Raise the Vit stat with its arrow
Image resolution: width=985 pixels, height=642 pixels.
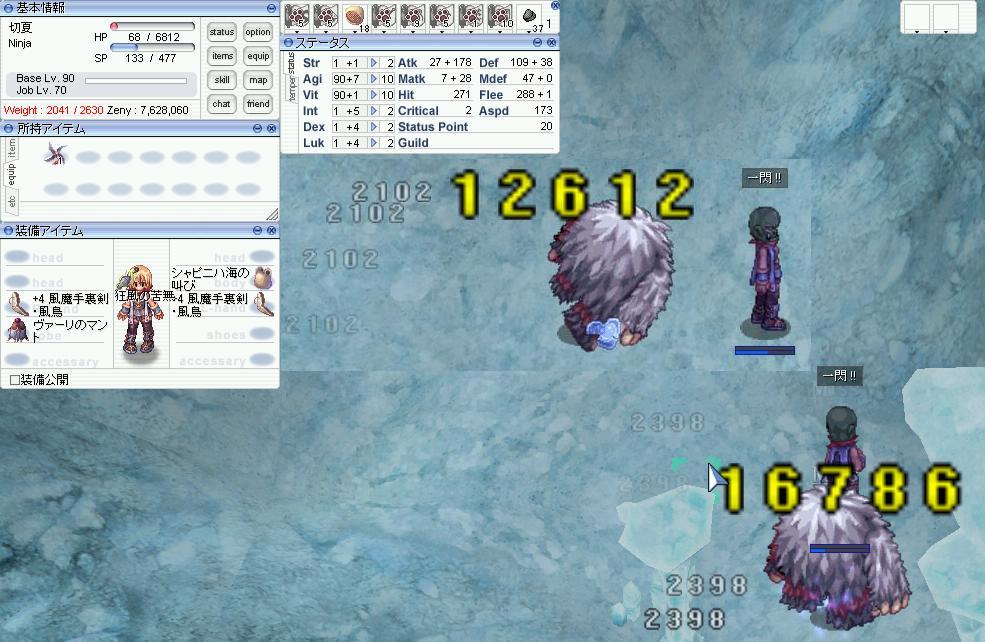pyautogui.click(x=374, y=95)
